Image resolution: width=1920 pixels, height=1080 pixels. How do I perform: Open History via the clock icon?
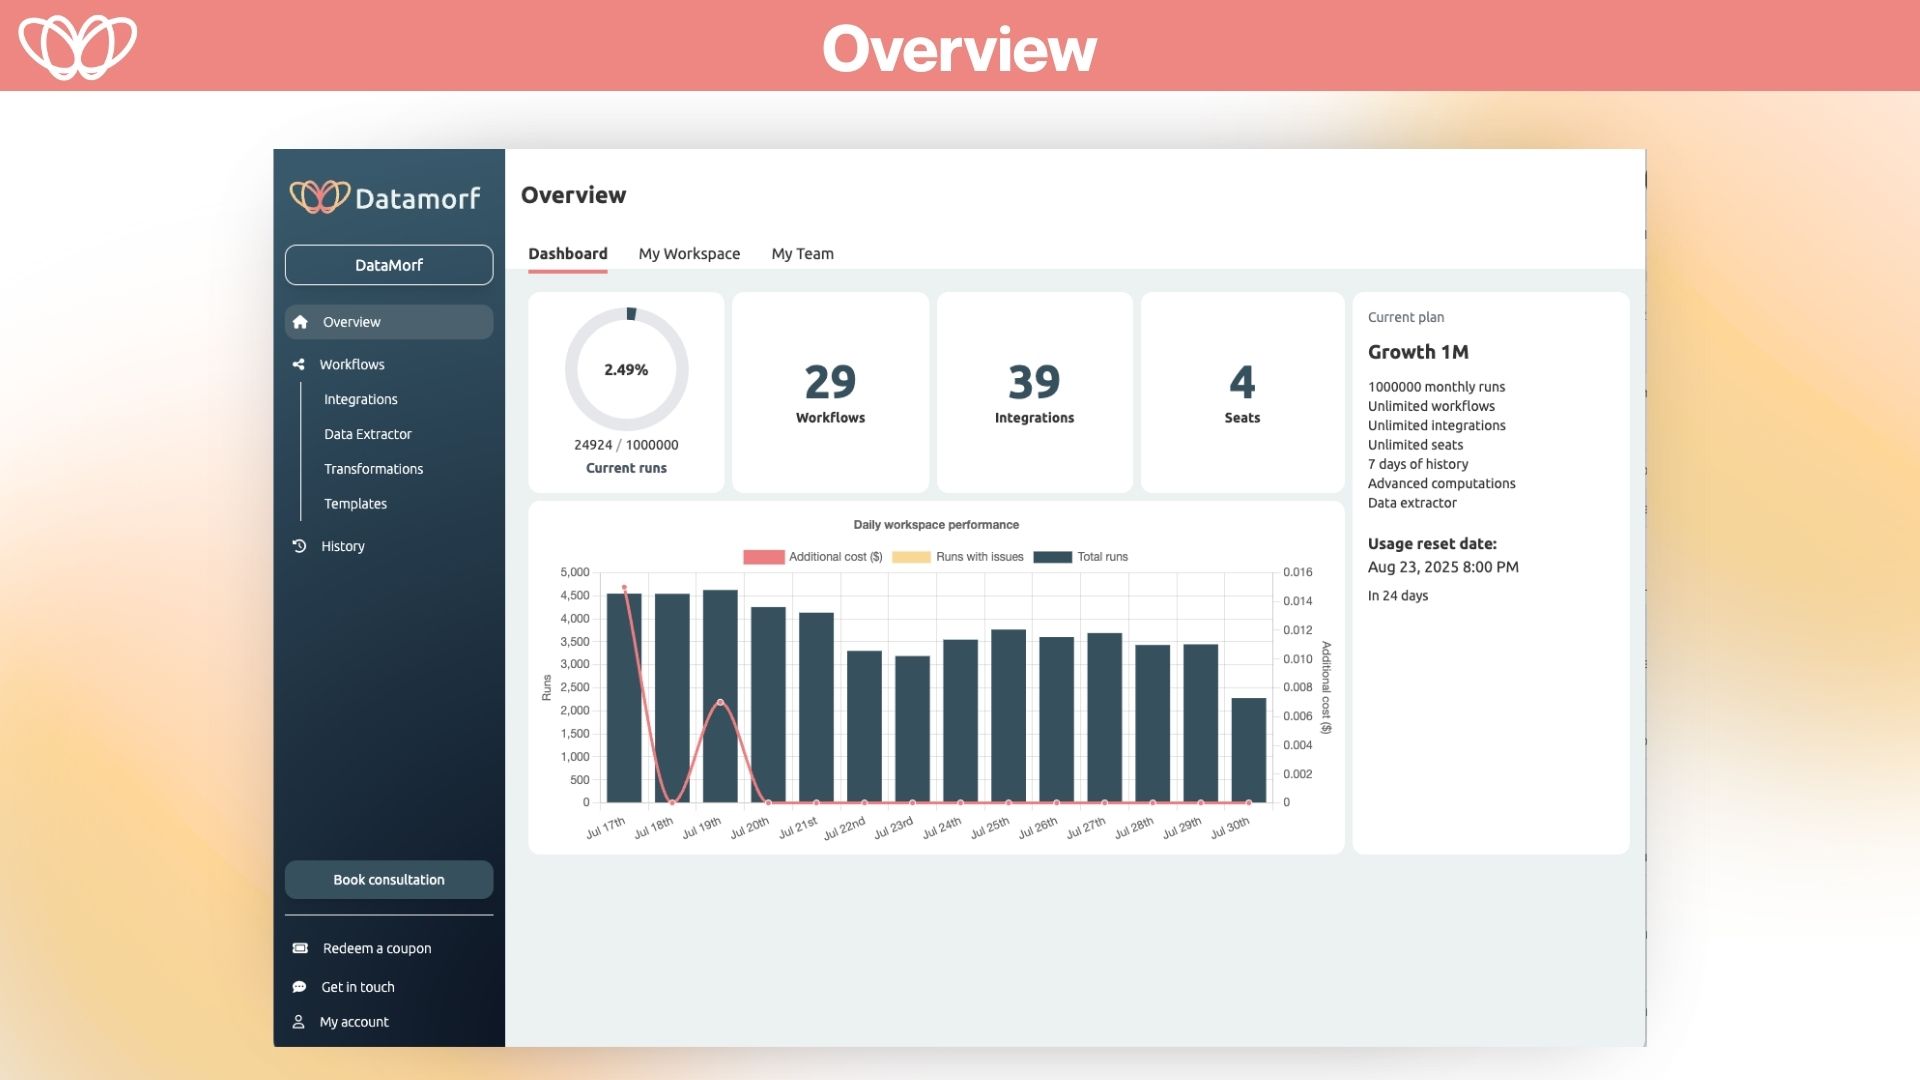click(299, 545)
